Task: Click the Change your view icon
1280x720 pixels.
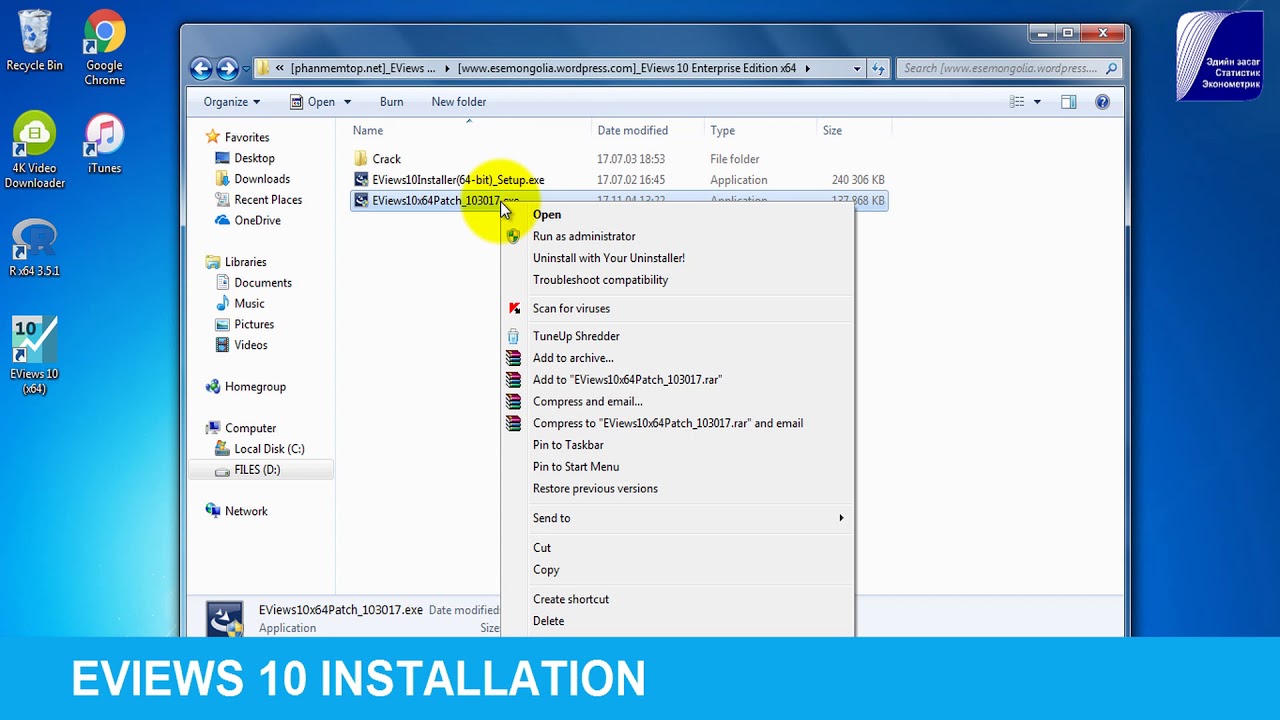Action: point(1017,102)
